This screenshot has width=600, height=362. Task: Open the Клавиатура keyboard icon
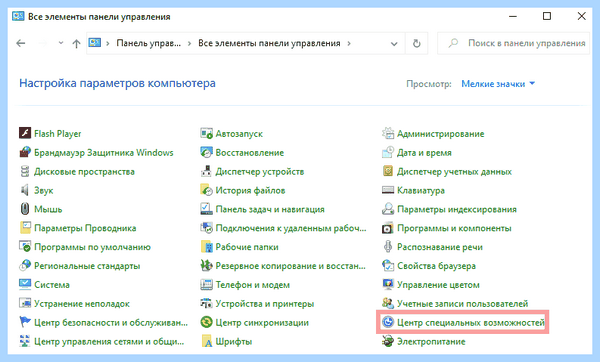388,190
